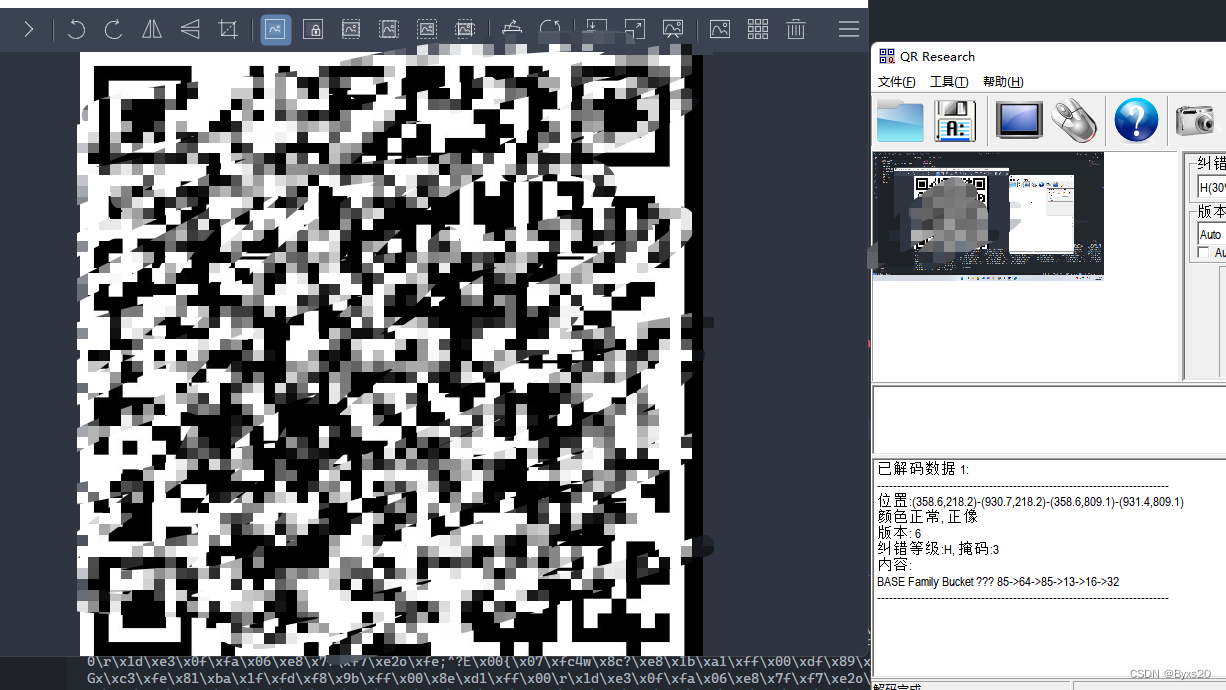Click the captured screenshot preview thumbnail

(988, 215)
